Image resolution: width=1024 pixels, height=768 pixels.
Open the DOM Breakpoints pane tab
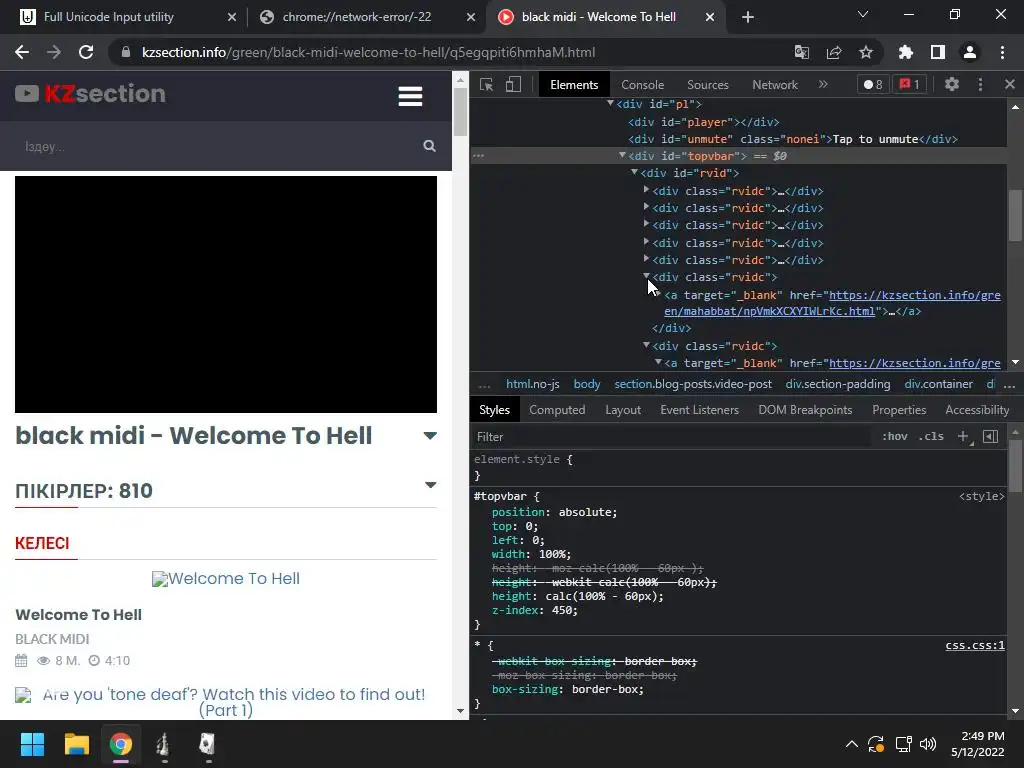tap(805, 410)
